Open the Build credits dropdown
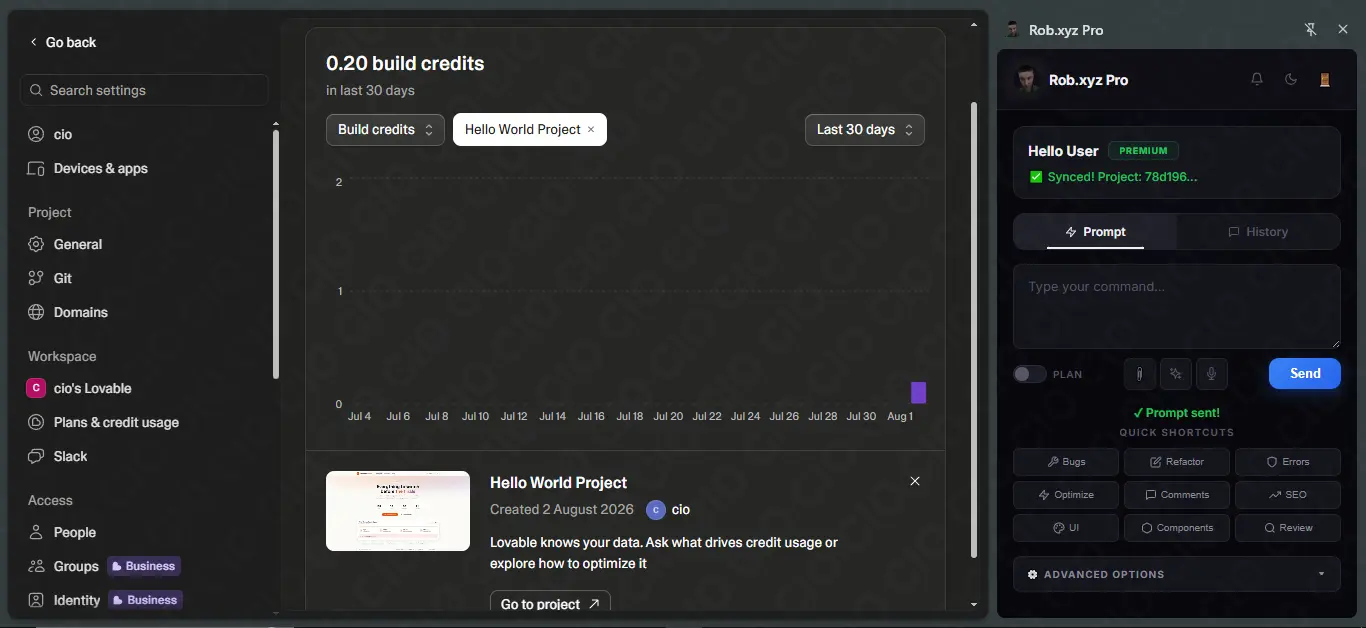This screenshot has height=628, width=1366. [x=385, y=130]
